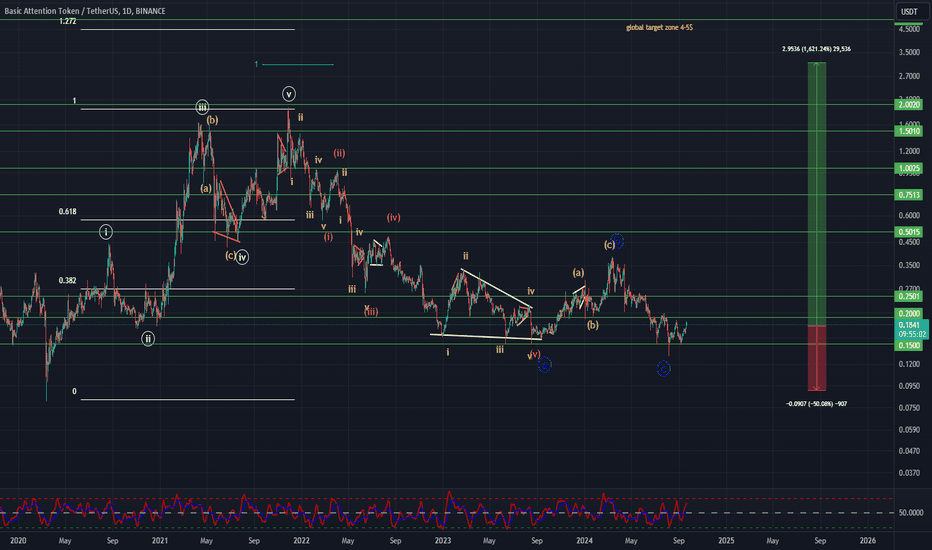Select the 2.0020 green price label
This screenshot has height=550, width=932.
coord(909,105)
